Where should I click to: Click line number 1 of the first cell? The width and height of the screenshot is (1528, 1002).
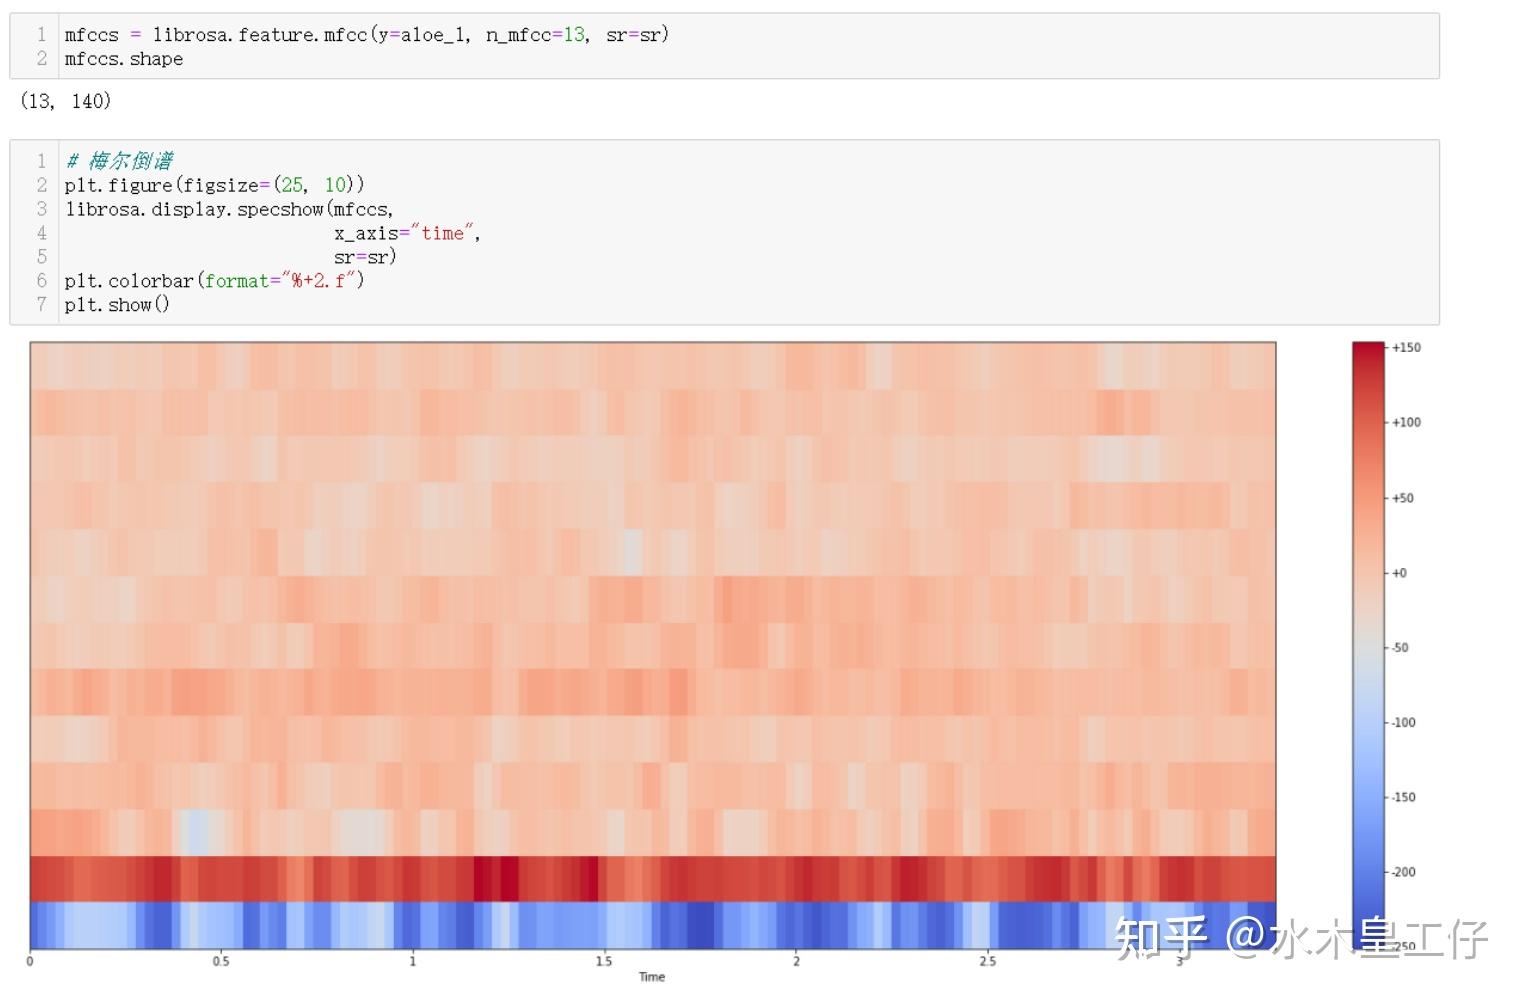click(x=40, y=34)
